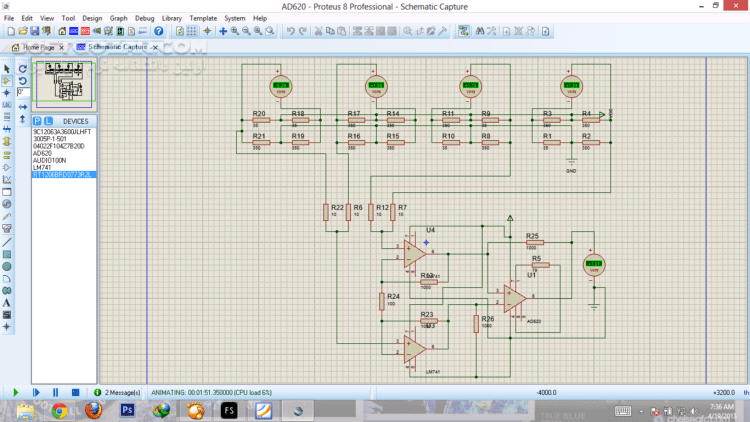Click the '2 Message(s)' status indicator

[121, 393]
